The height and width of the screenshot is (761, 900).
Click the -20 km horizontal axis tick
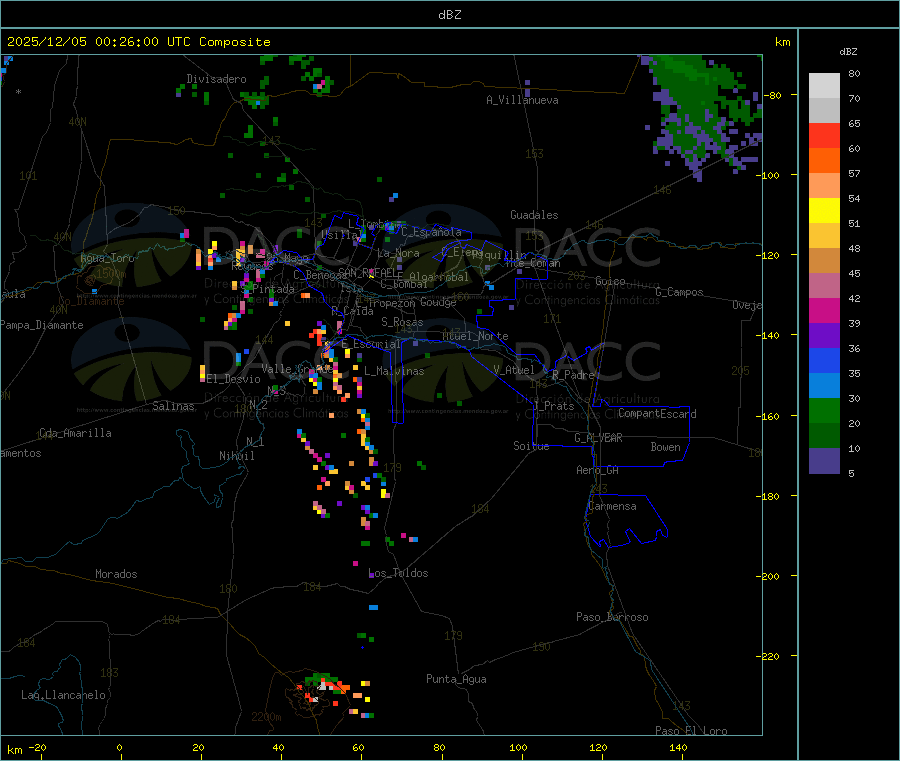tap(38, 747)
